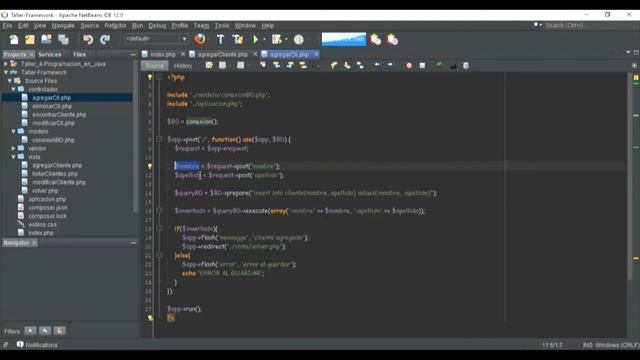Click the green Run Project icon

pos(256,40)
